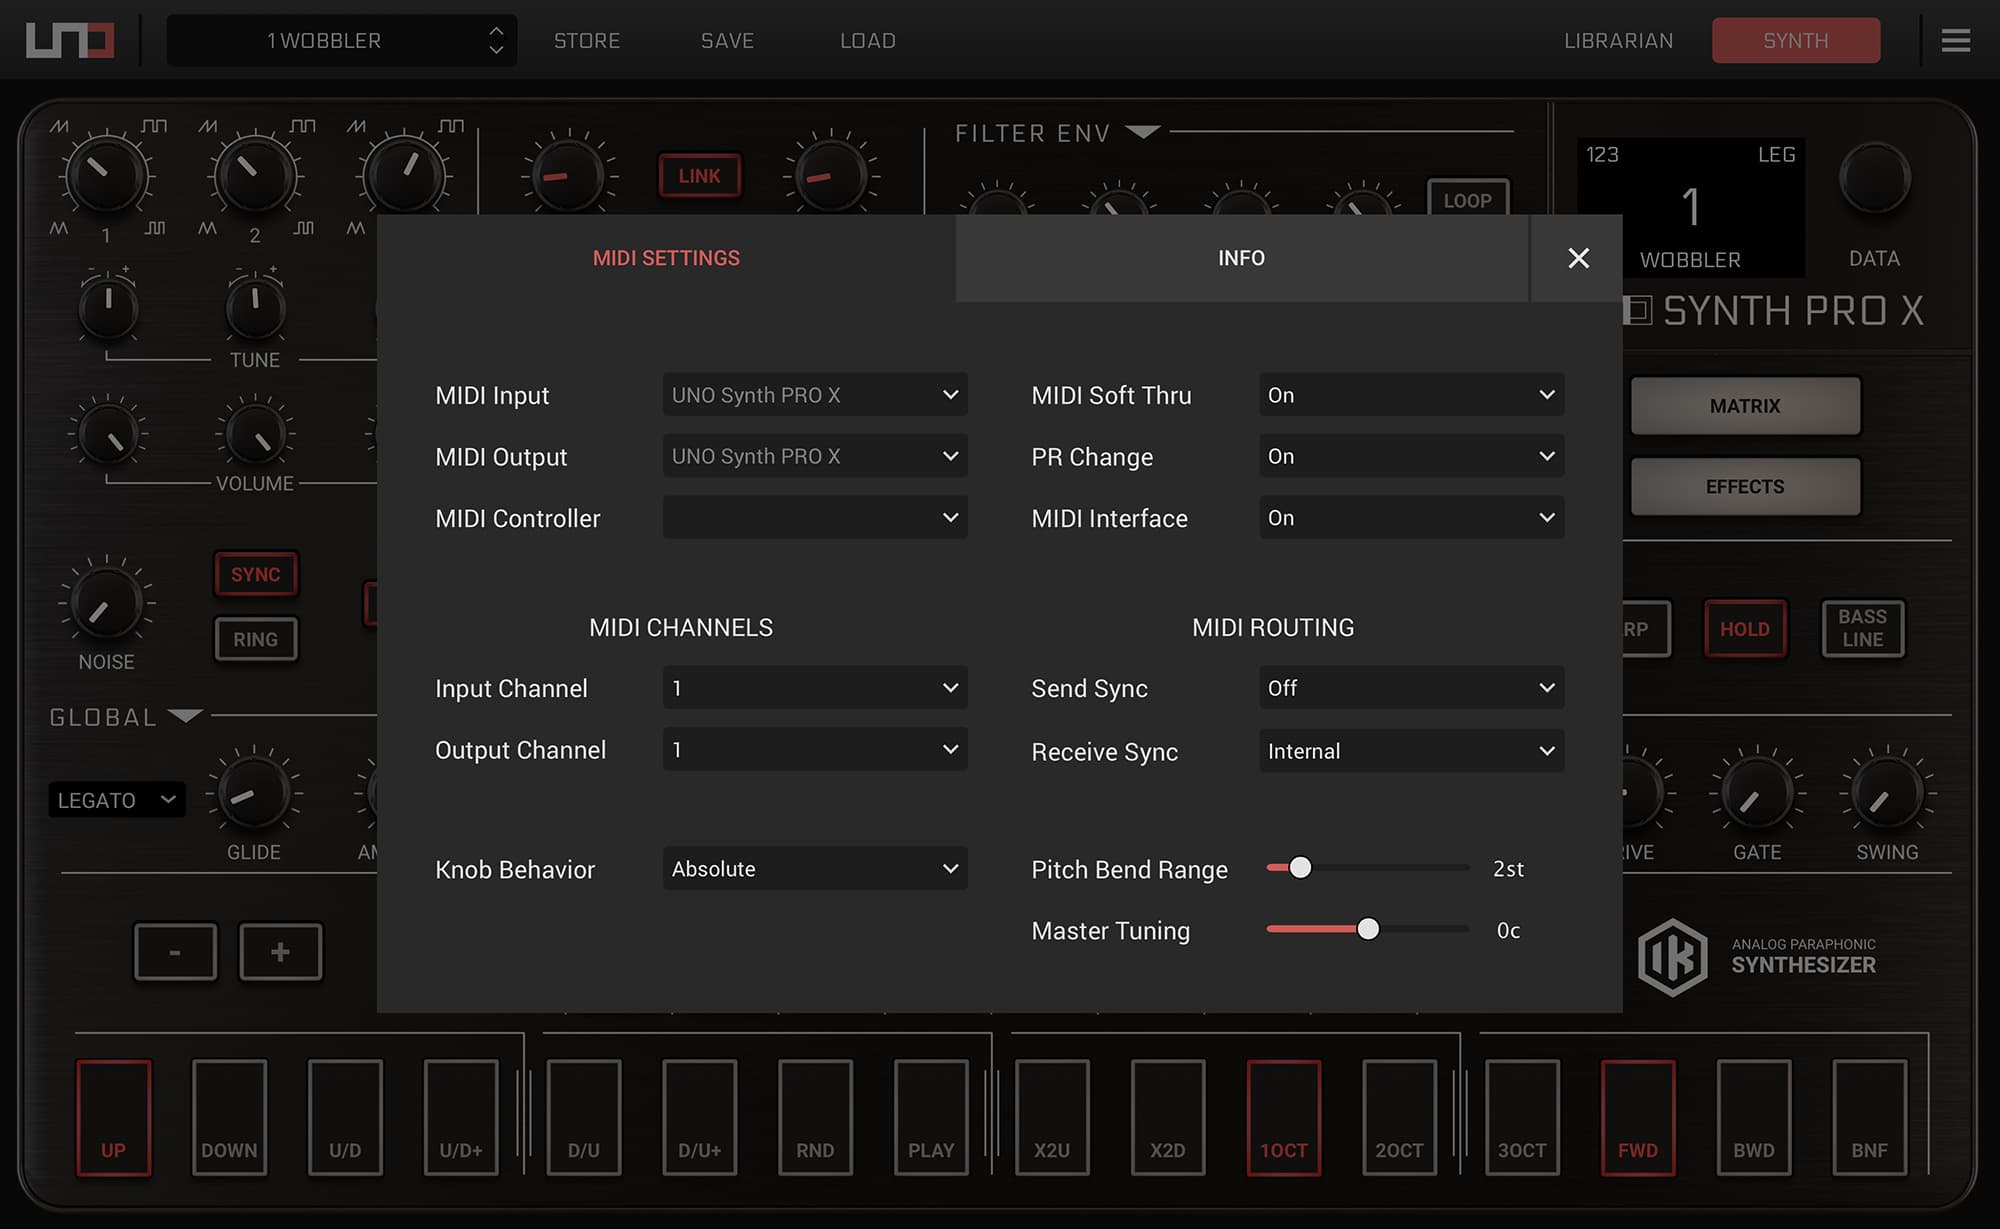Click the STORE preset button
This screenshot has width=2000, height=1229.
[587, 40]
